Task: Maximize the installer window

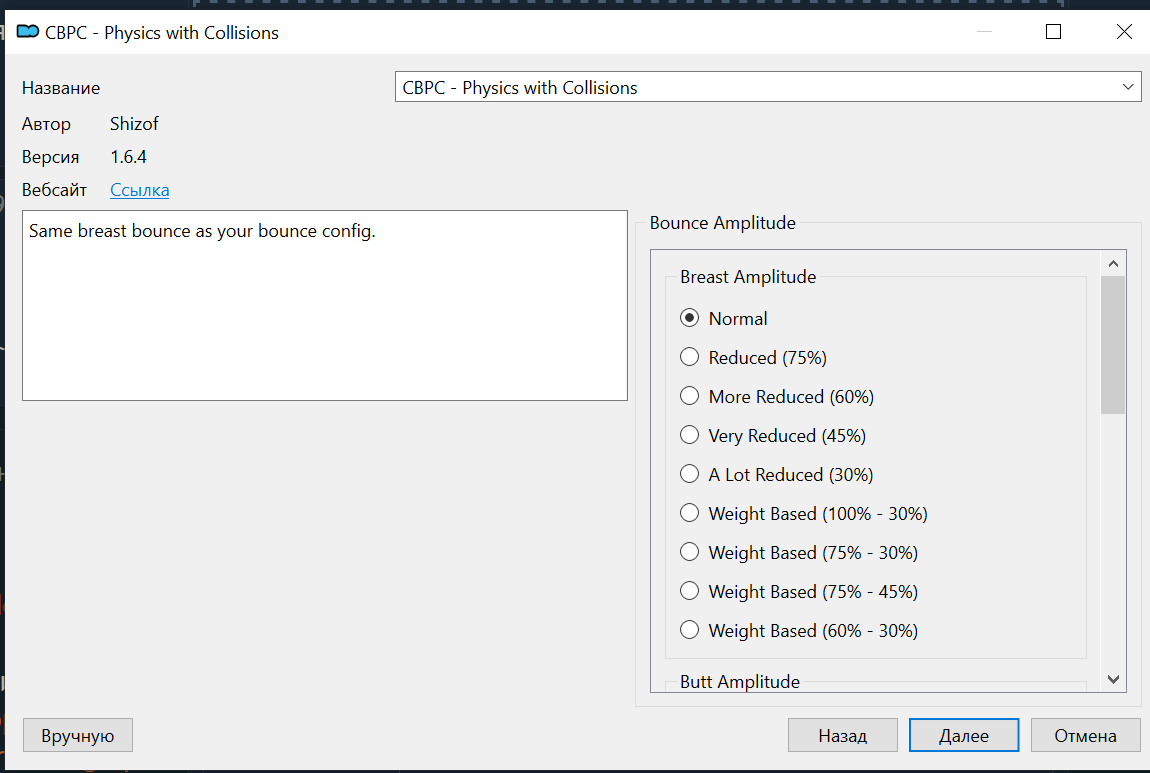Action: click(x=1053, y=32)
